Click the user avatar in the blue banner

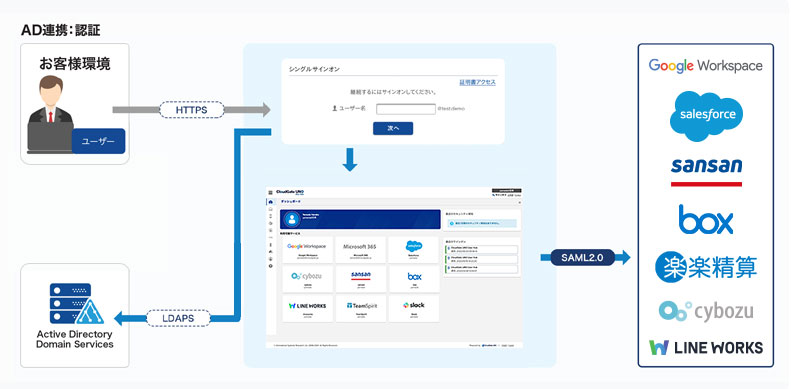[292, 219]
